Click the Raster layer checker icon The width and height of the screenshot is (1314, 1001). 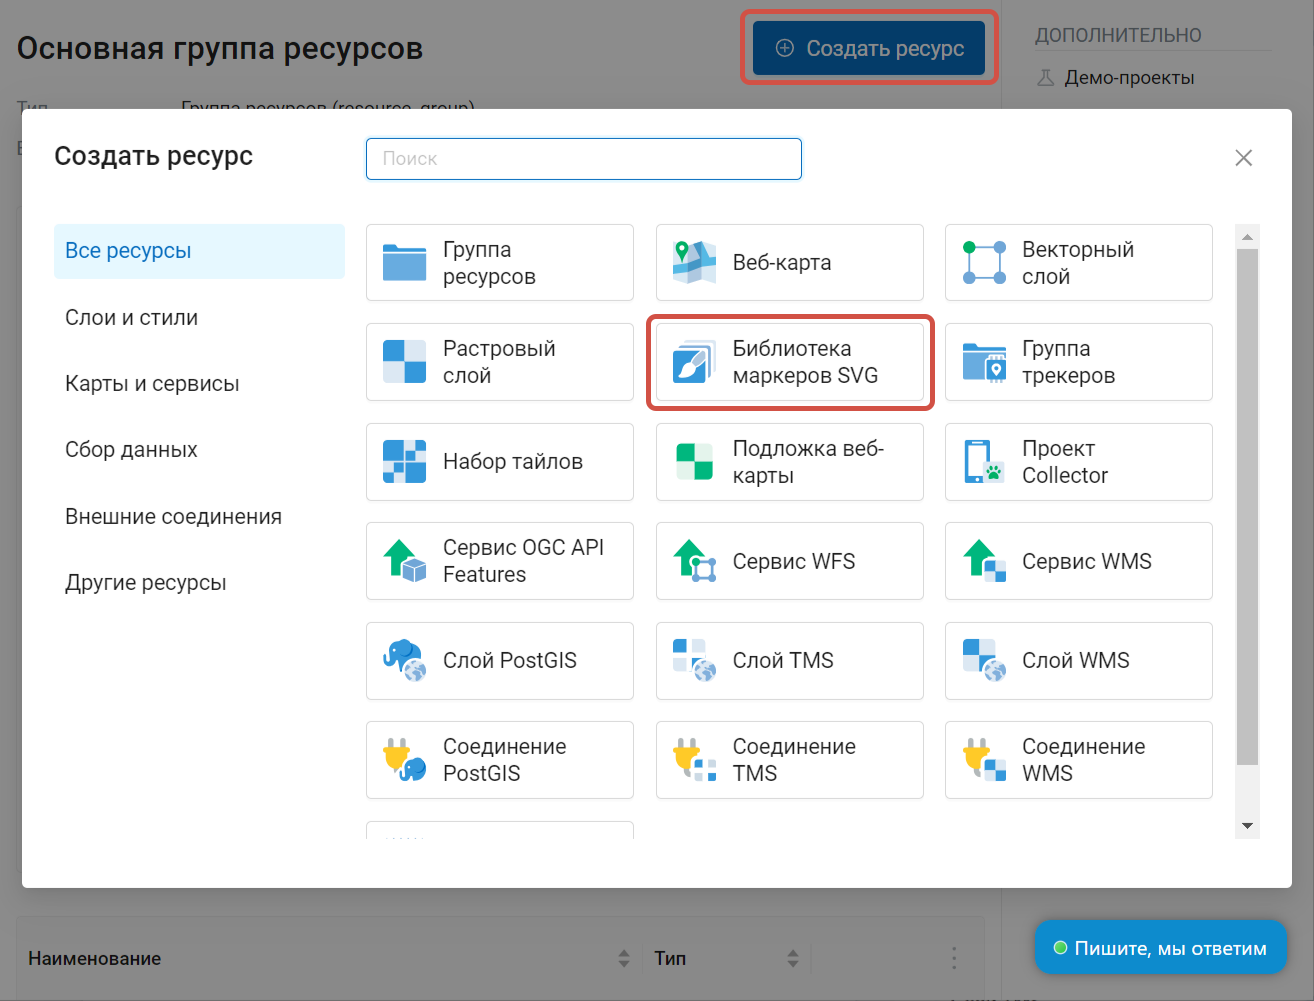tap(405, 362)
